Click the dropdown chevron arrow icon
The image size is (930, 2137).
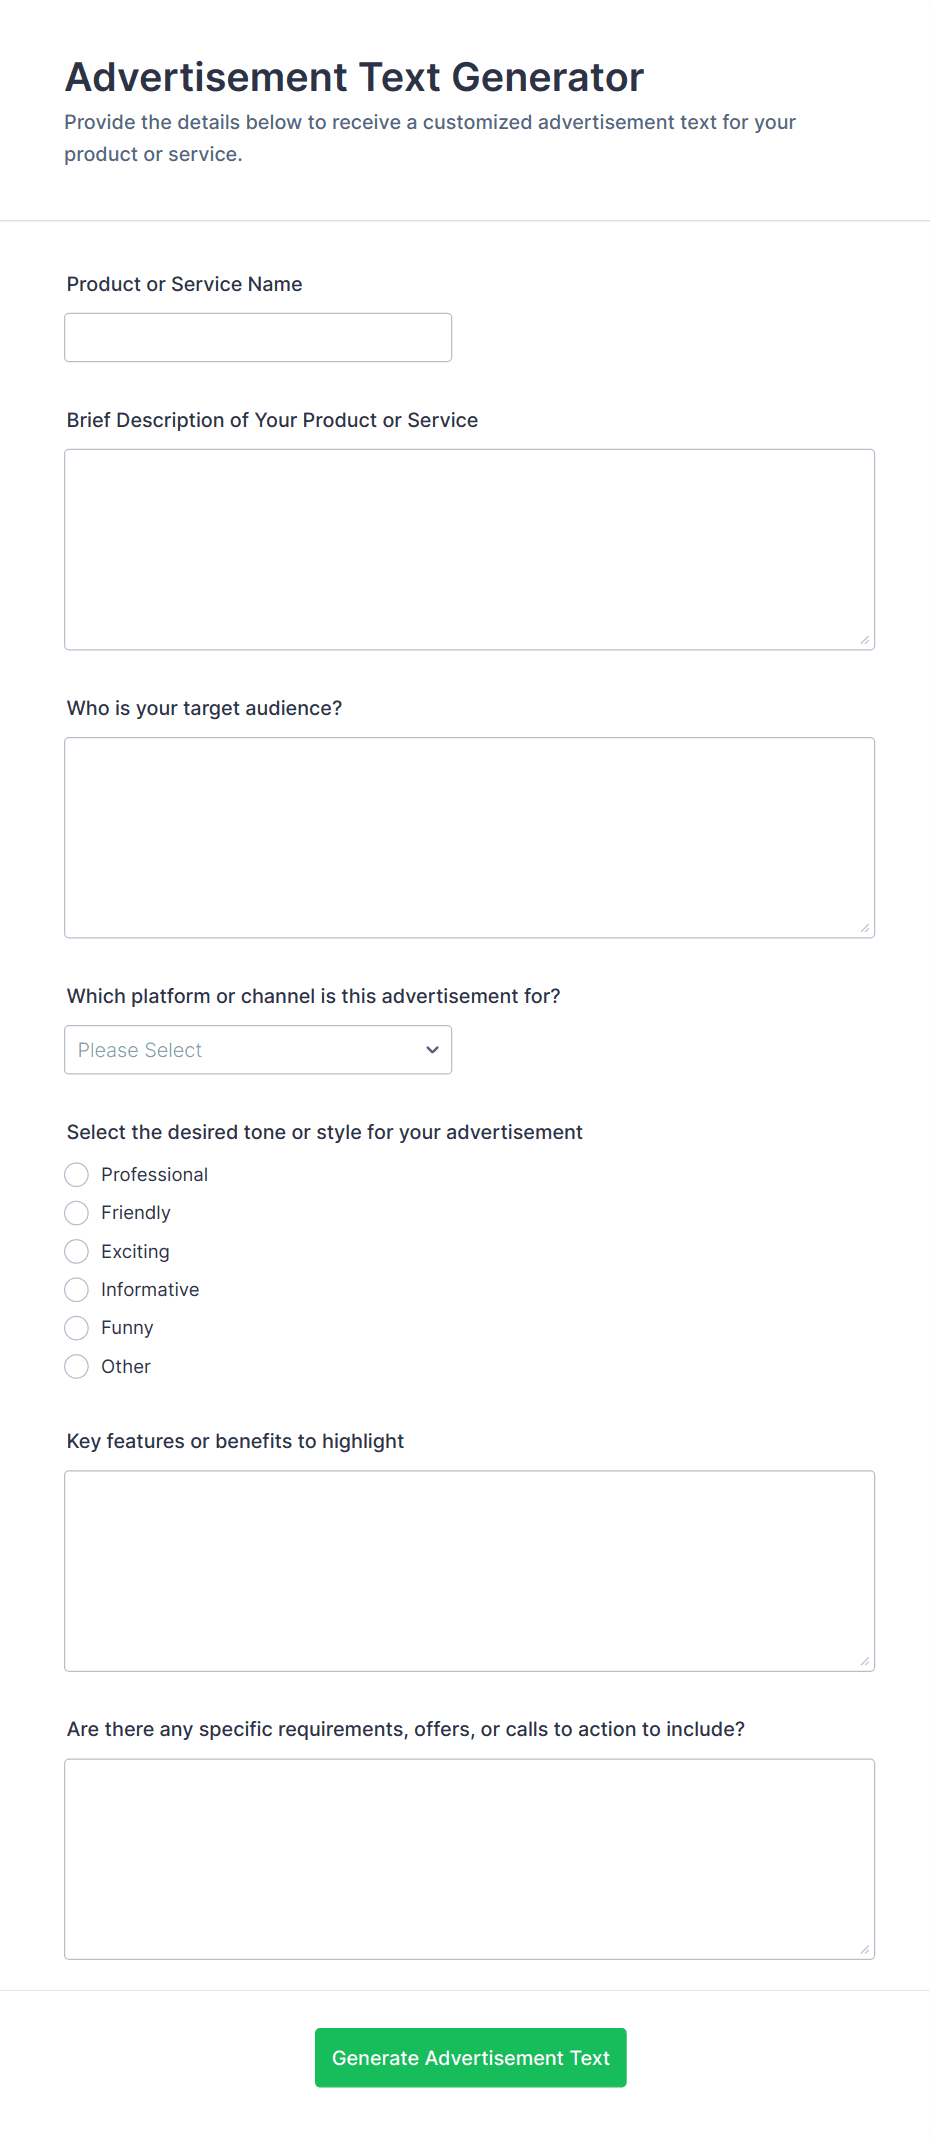click(x=432, y=1050)
